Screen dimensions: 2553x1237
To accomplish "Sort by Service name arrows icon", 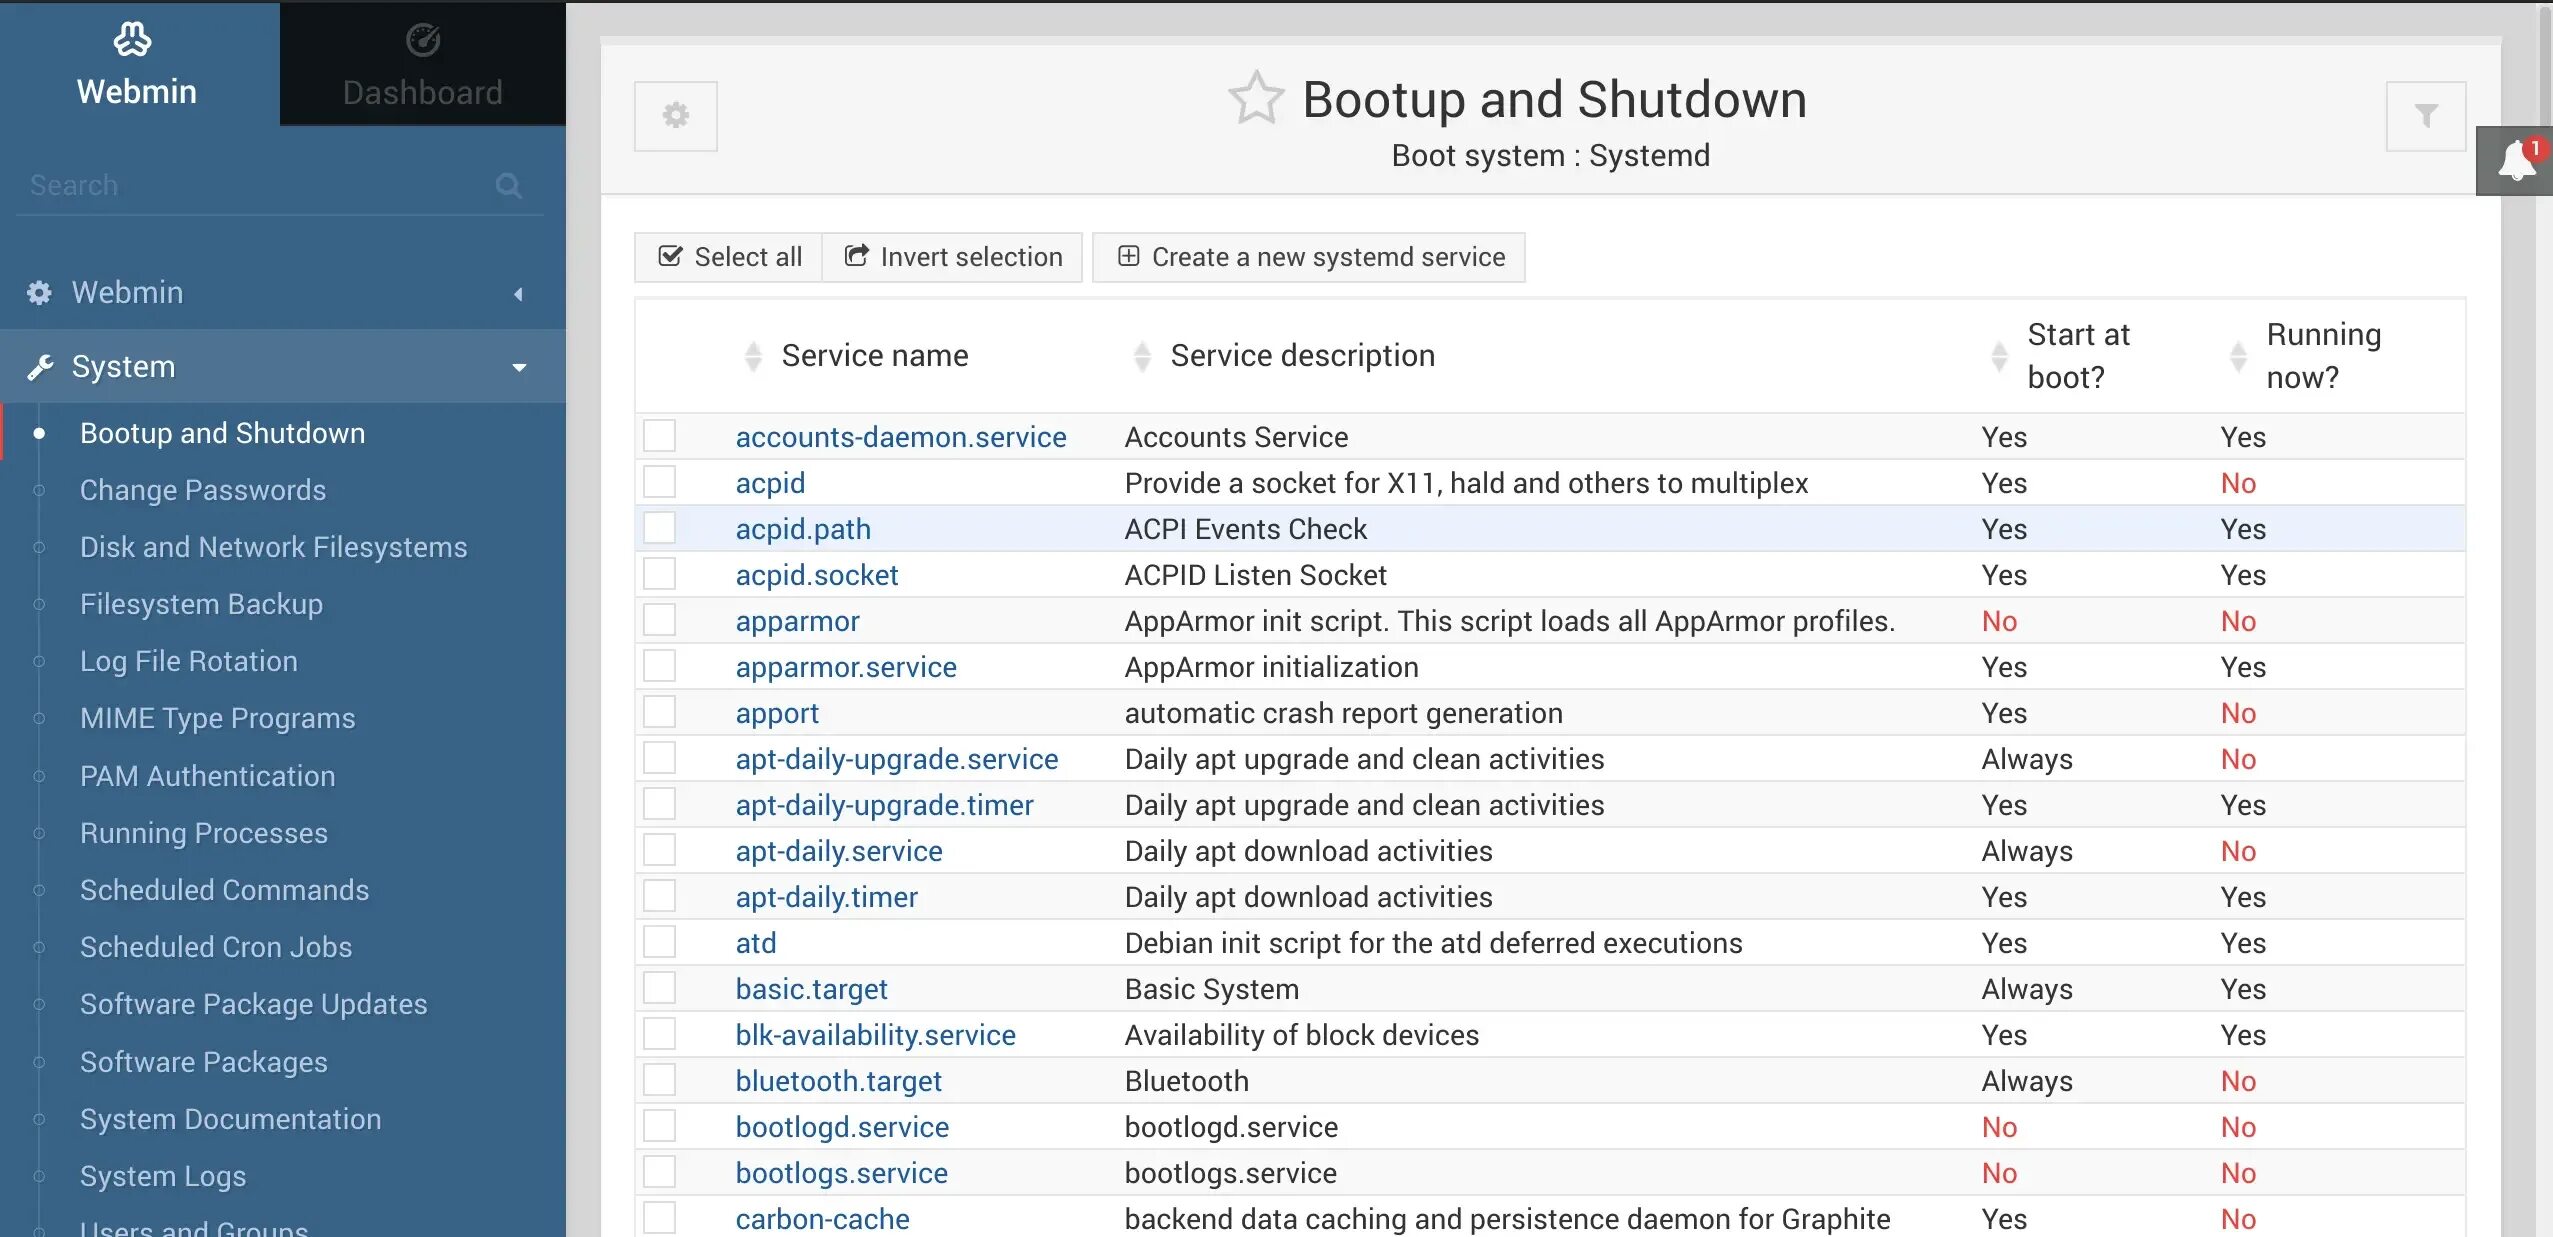I will pos(753,356).
